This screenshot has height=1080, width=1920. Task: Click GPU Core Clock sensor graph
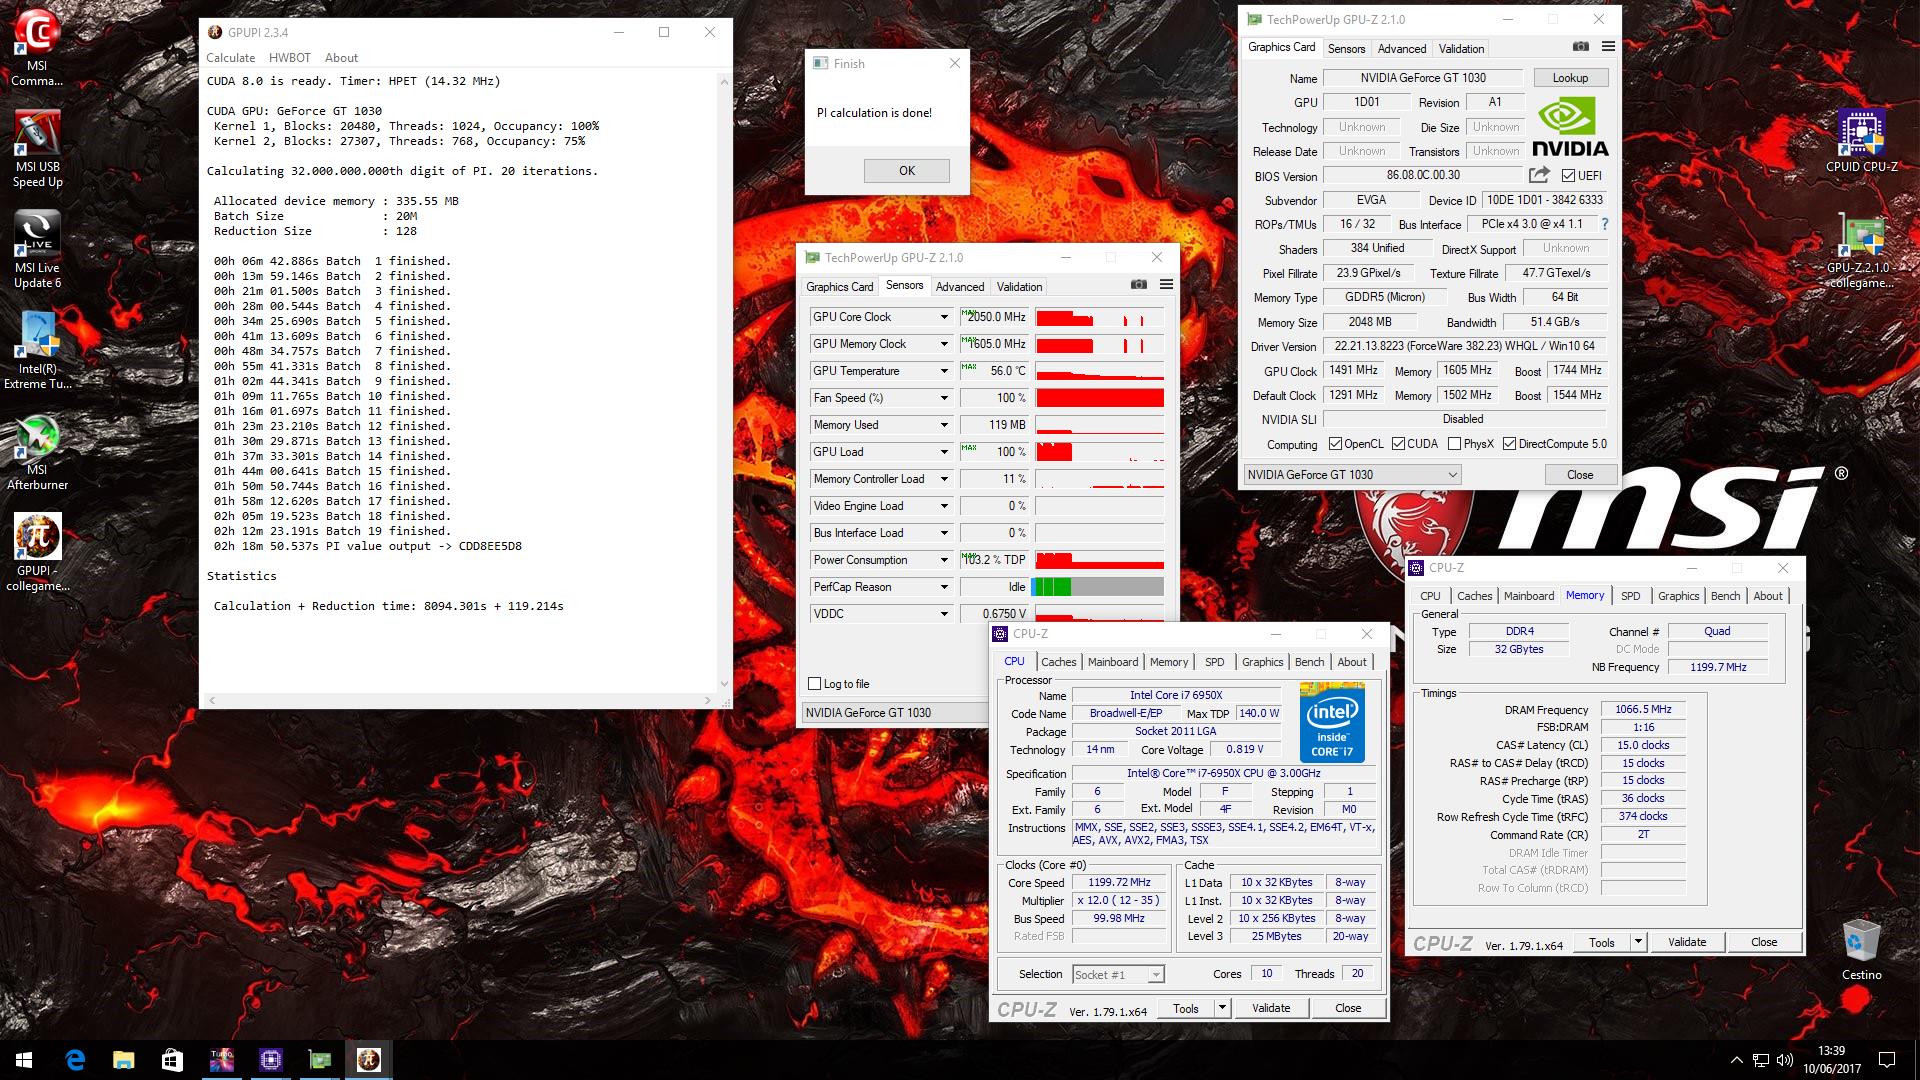click(1099, 317)
